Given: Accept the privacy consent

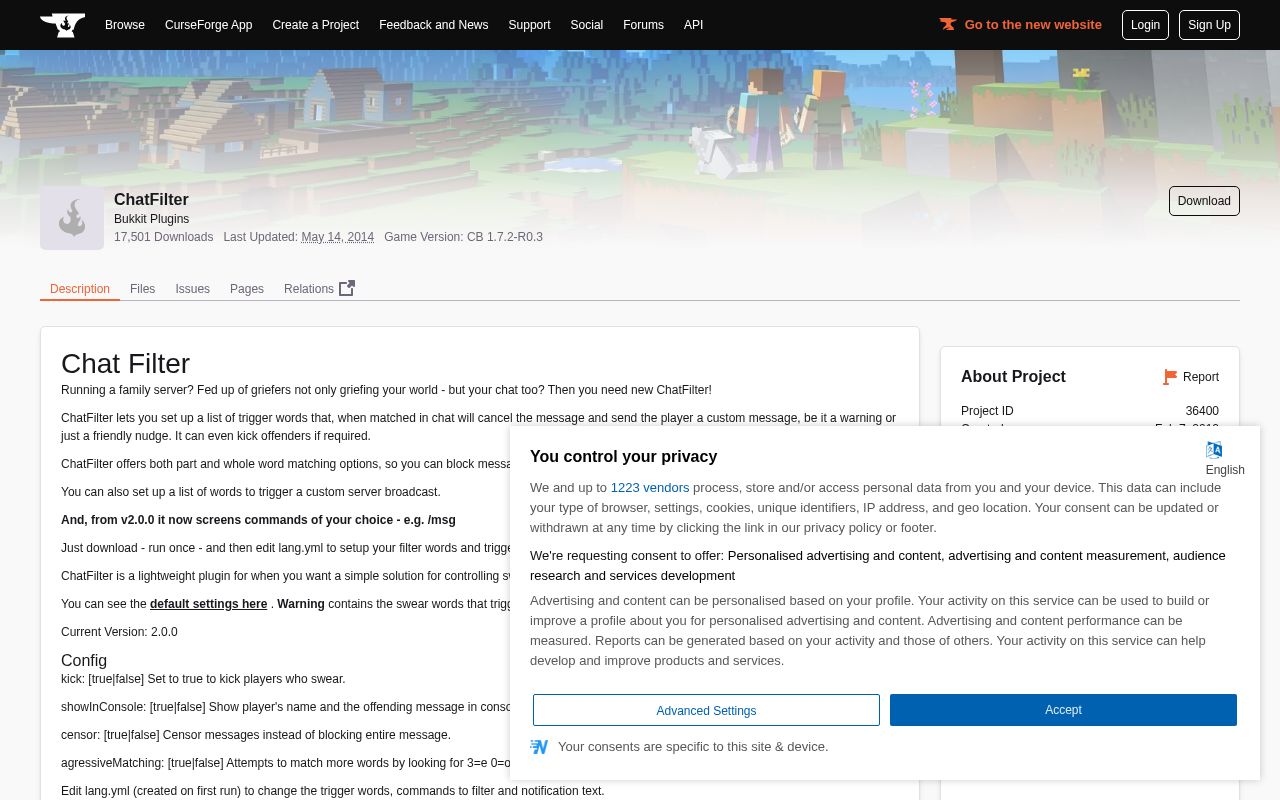Looking at the screenshot, I should pos(1063,710).
